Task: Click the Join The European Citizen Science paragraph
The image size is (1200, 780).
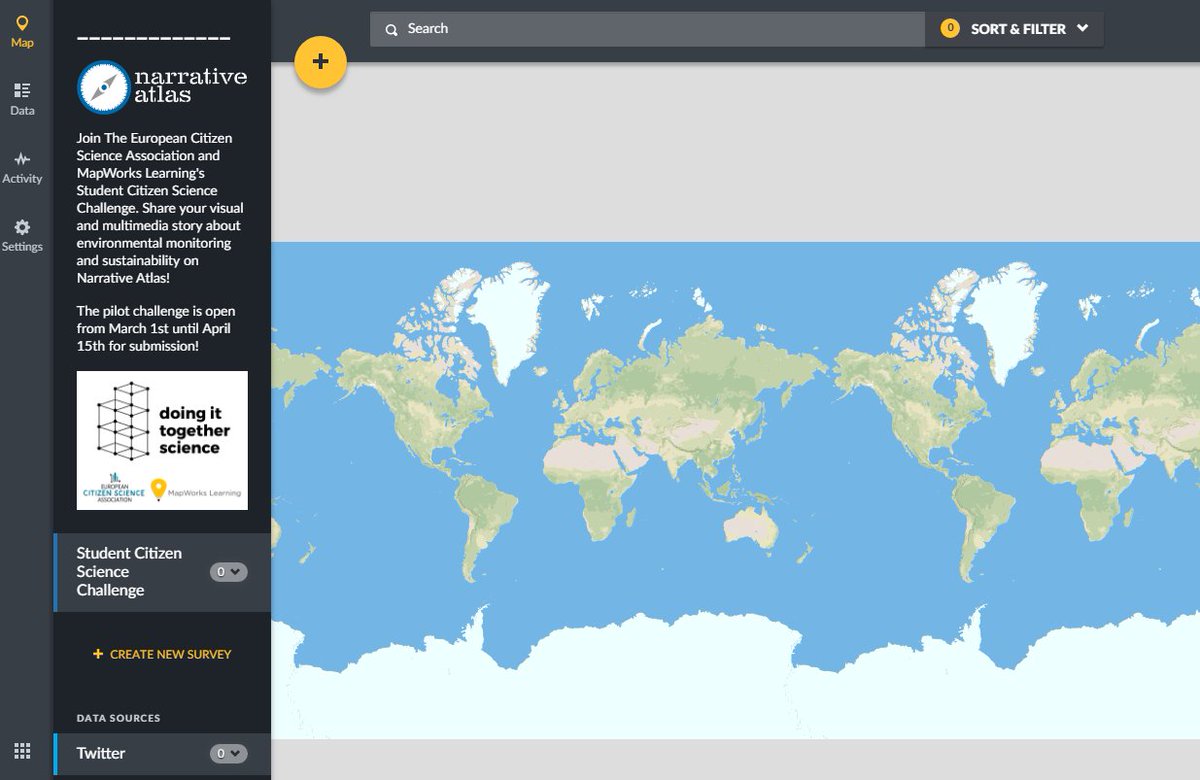Action: 161,208
